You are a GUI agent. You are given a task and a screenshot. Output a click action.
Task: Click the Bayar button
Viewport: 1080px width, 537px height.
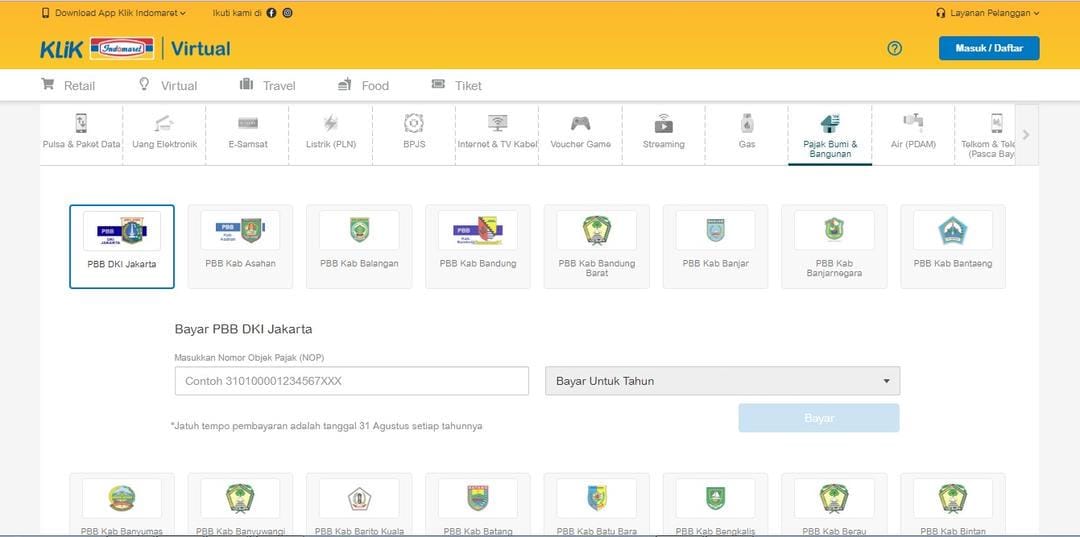tap(819, 418)
